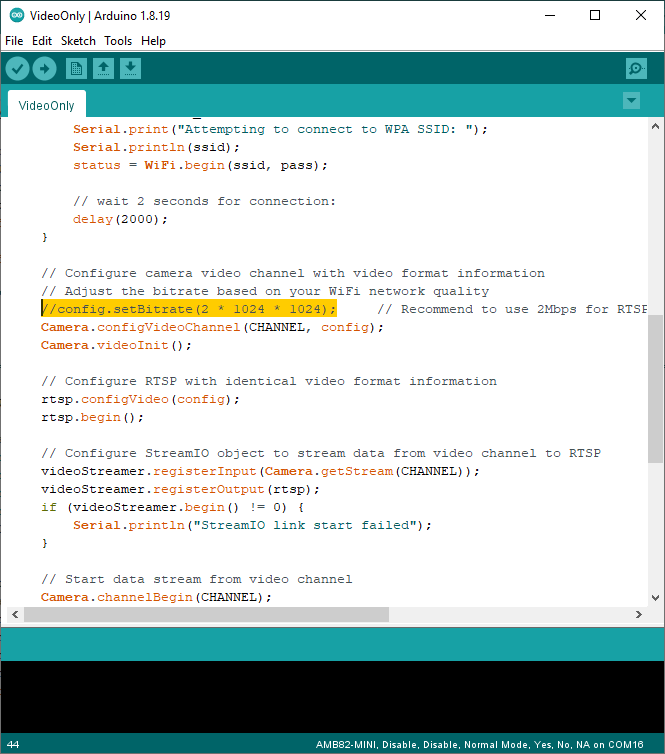Open the Sketch menu
Screen dimensions: 665x754
point(78,41)
